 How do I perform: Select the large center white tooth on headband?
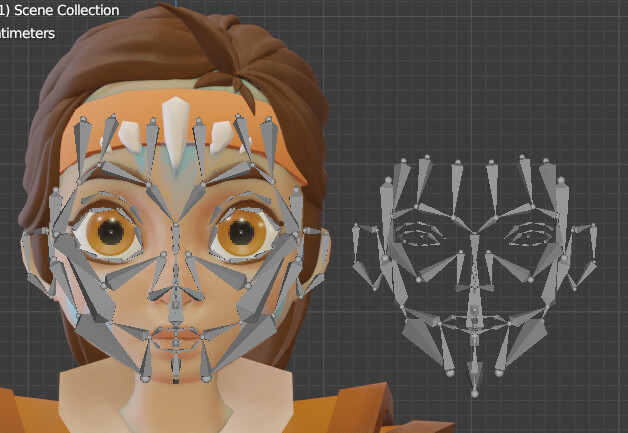[x=175, y=132]
